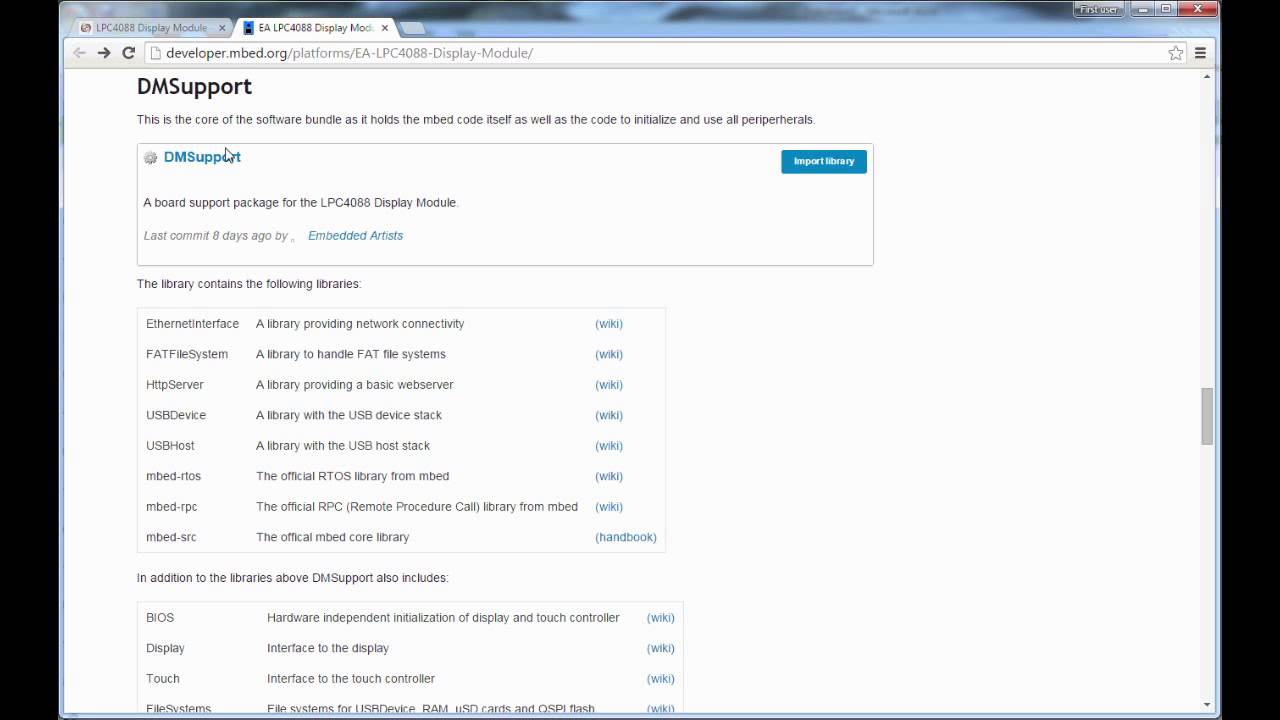Click the scrollbar up arrow
This screenshot has width=1280, height=720.
pos(1207,76)
